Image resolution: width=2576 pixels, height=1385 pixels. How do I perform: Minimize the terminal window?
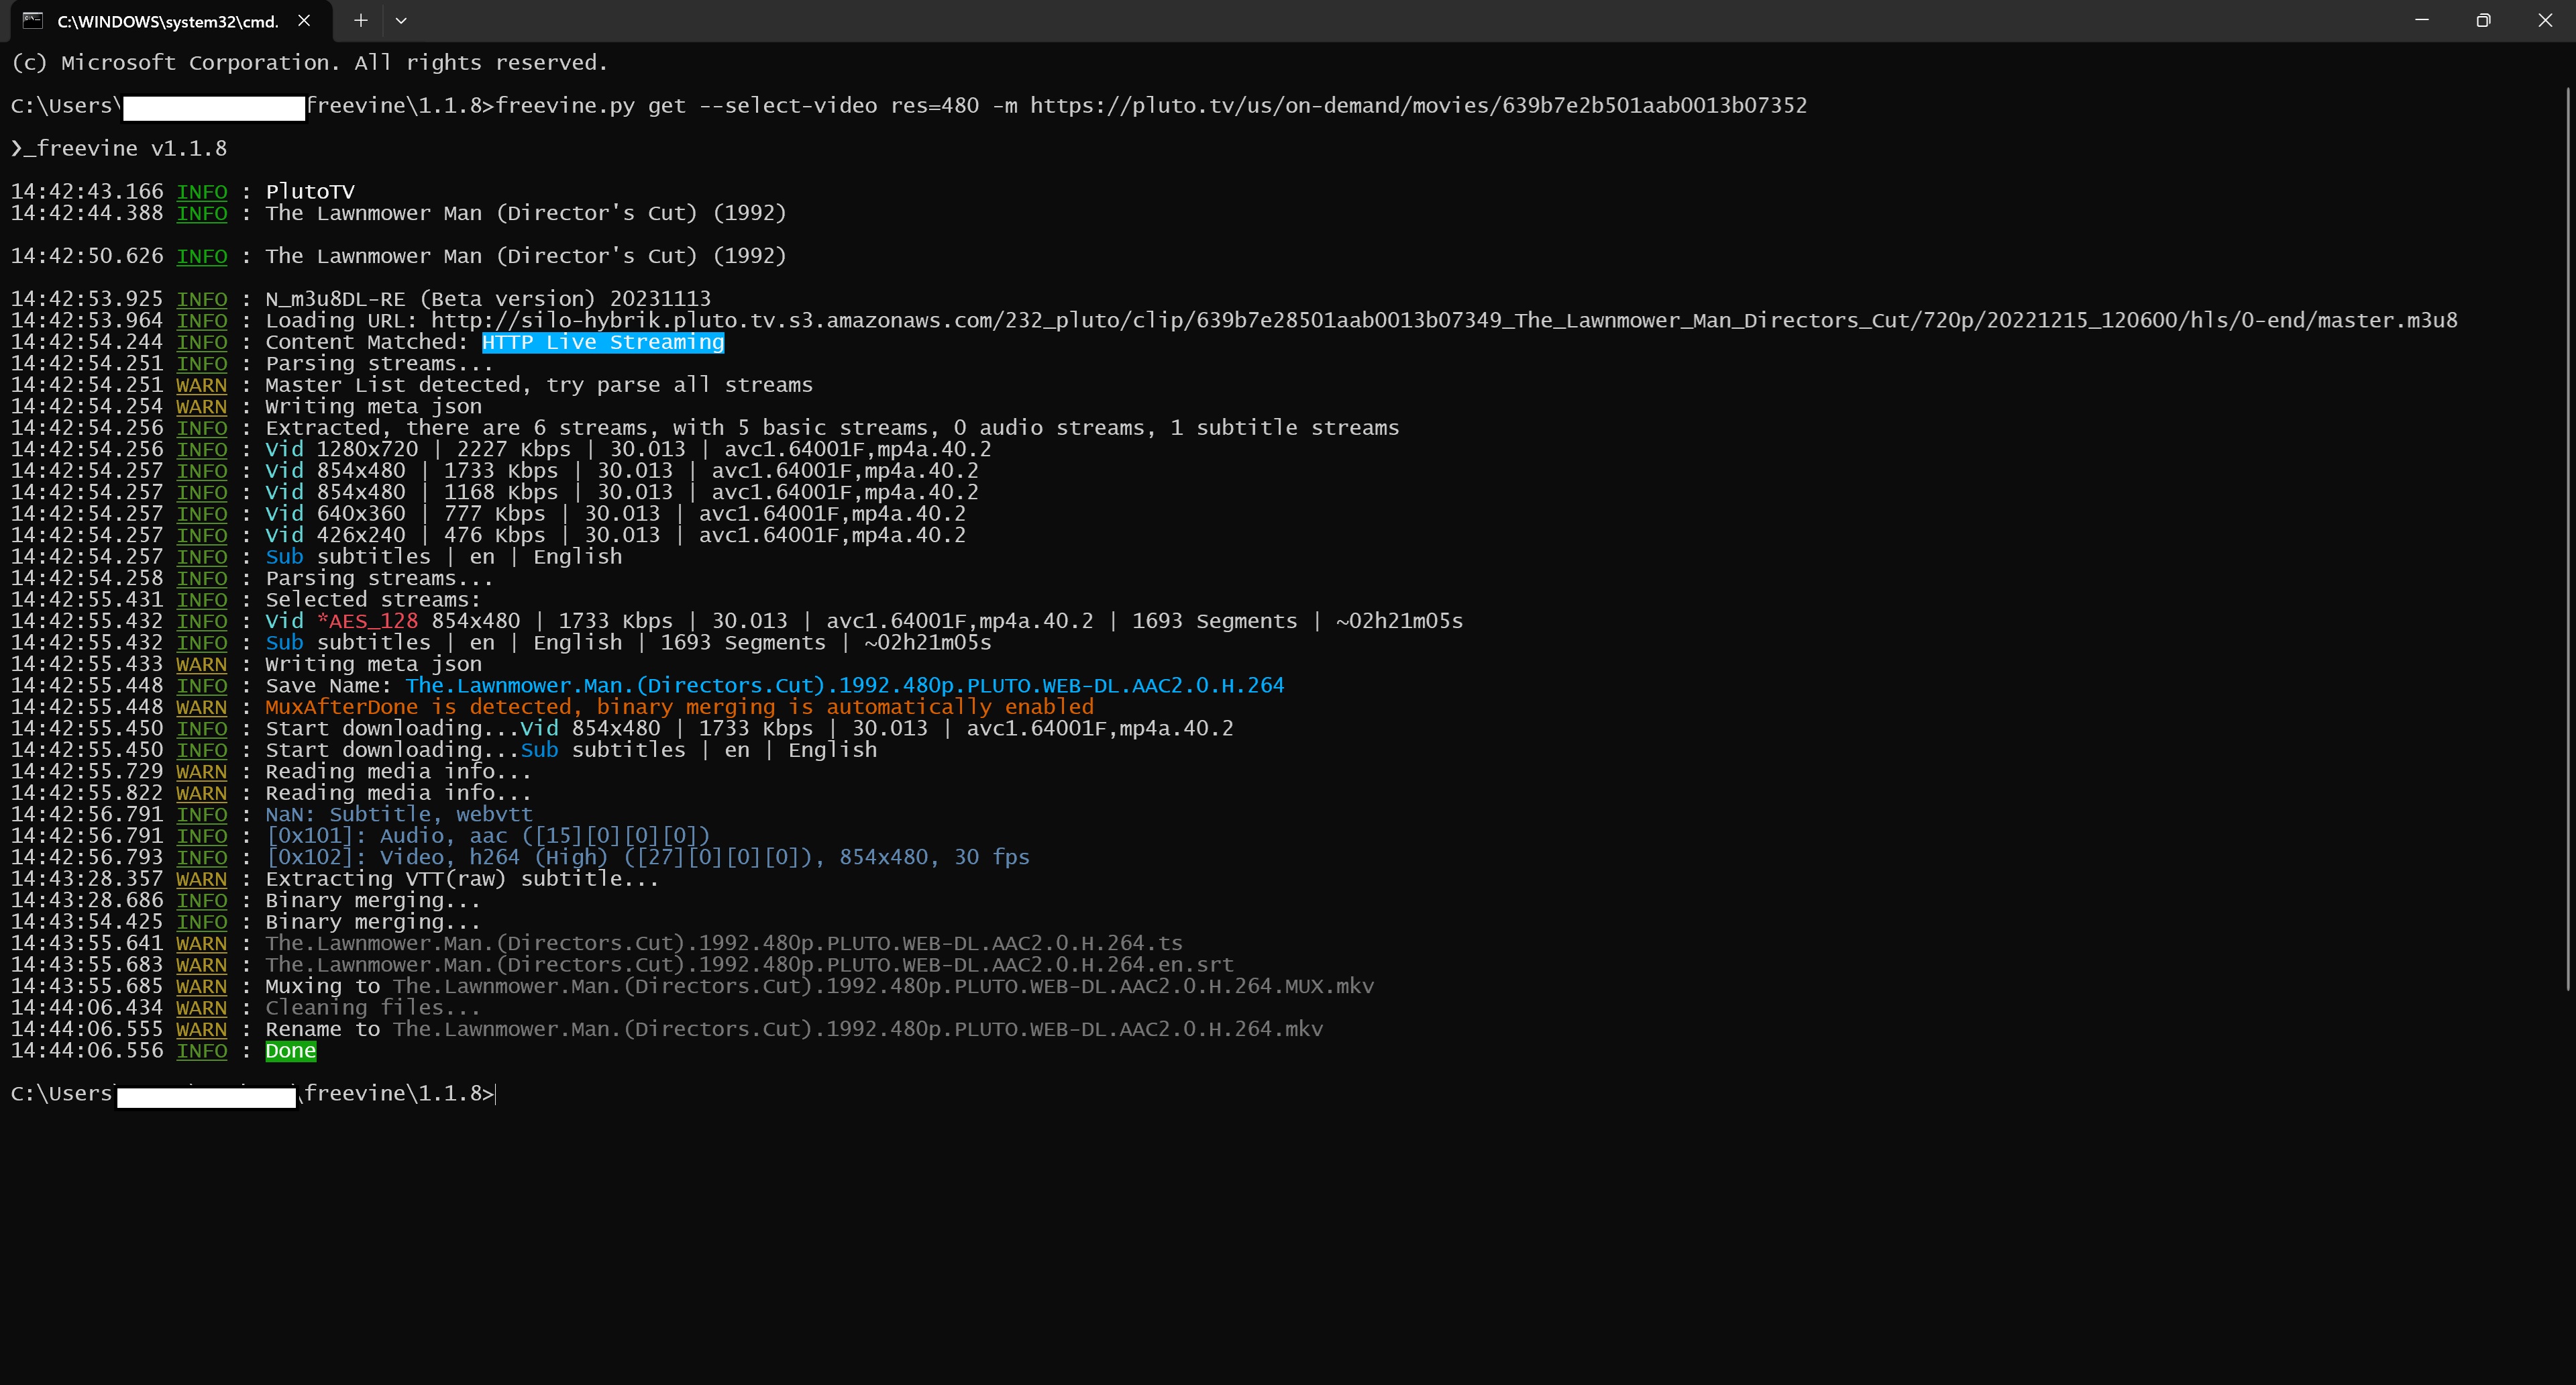coord(2421,20)
